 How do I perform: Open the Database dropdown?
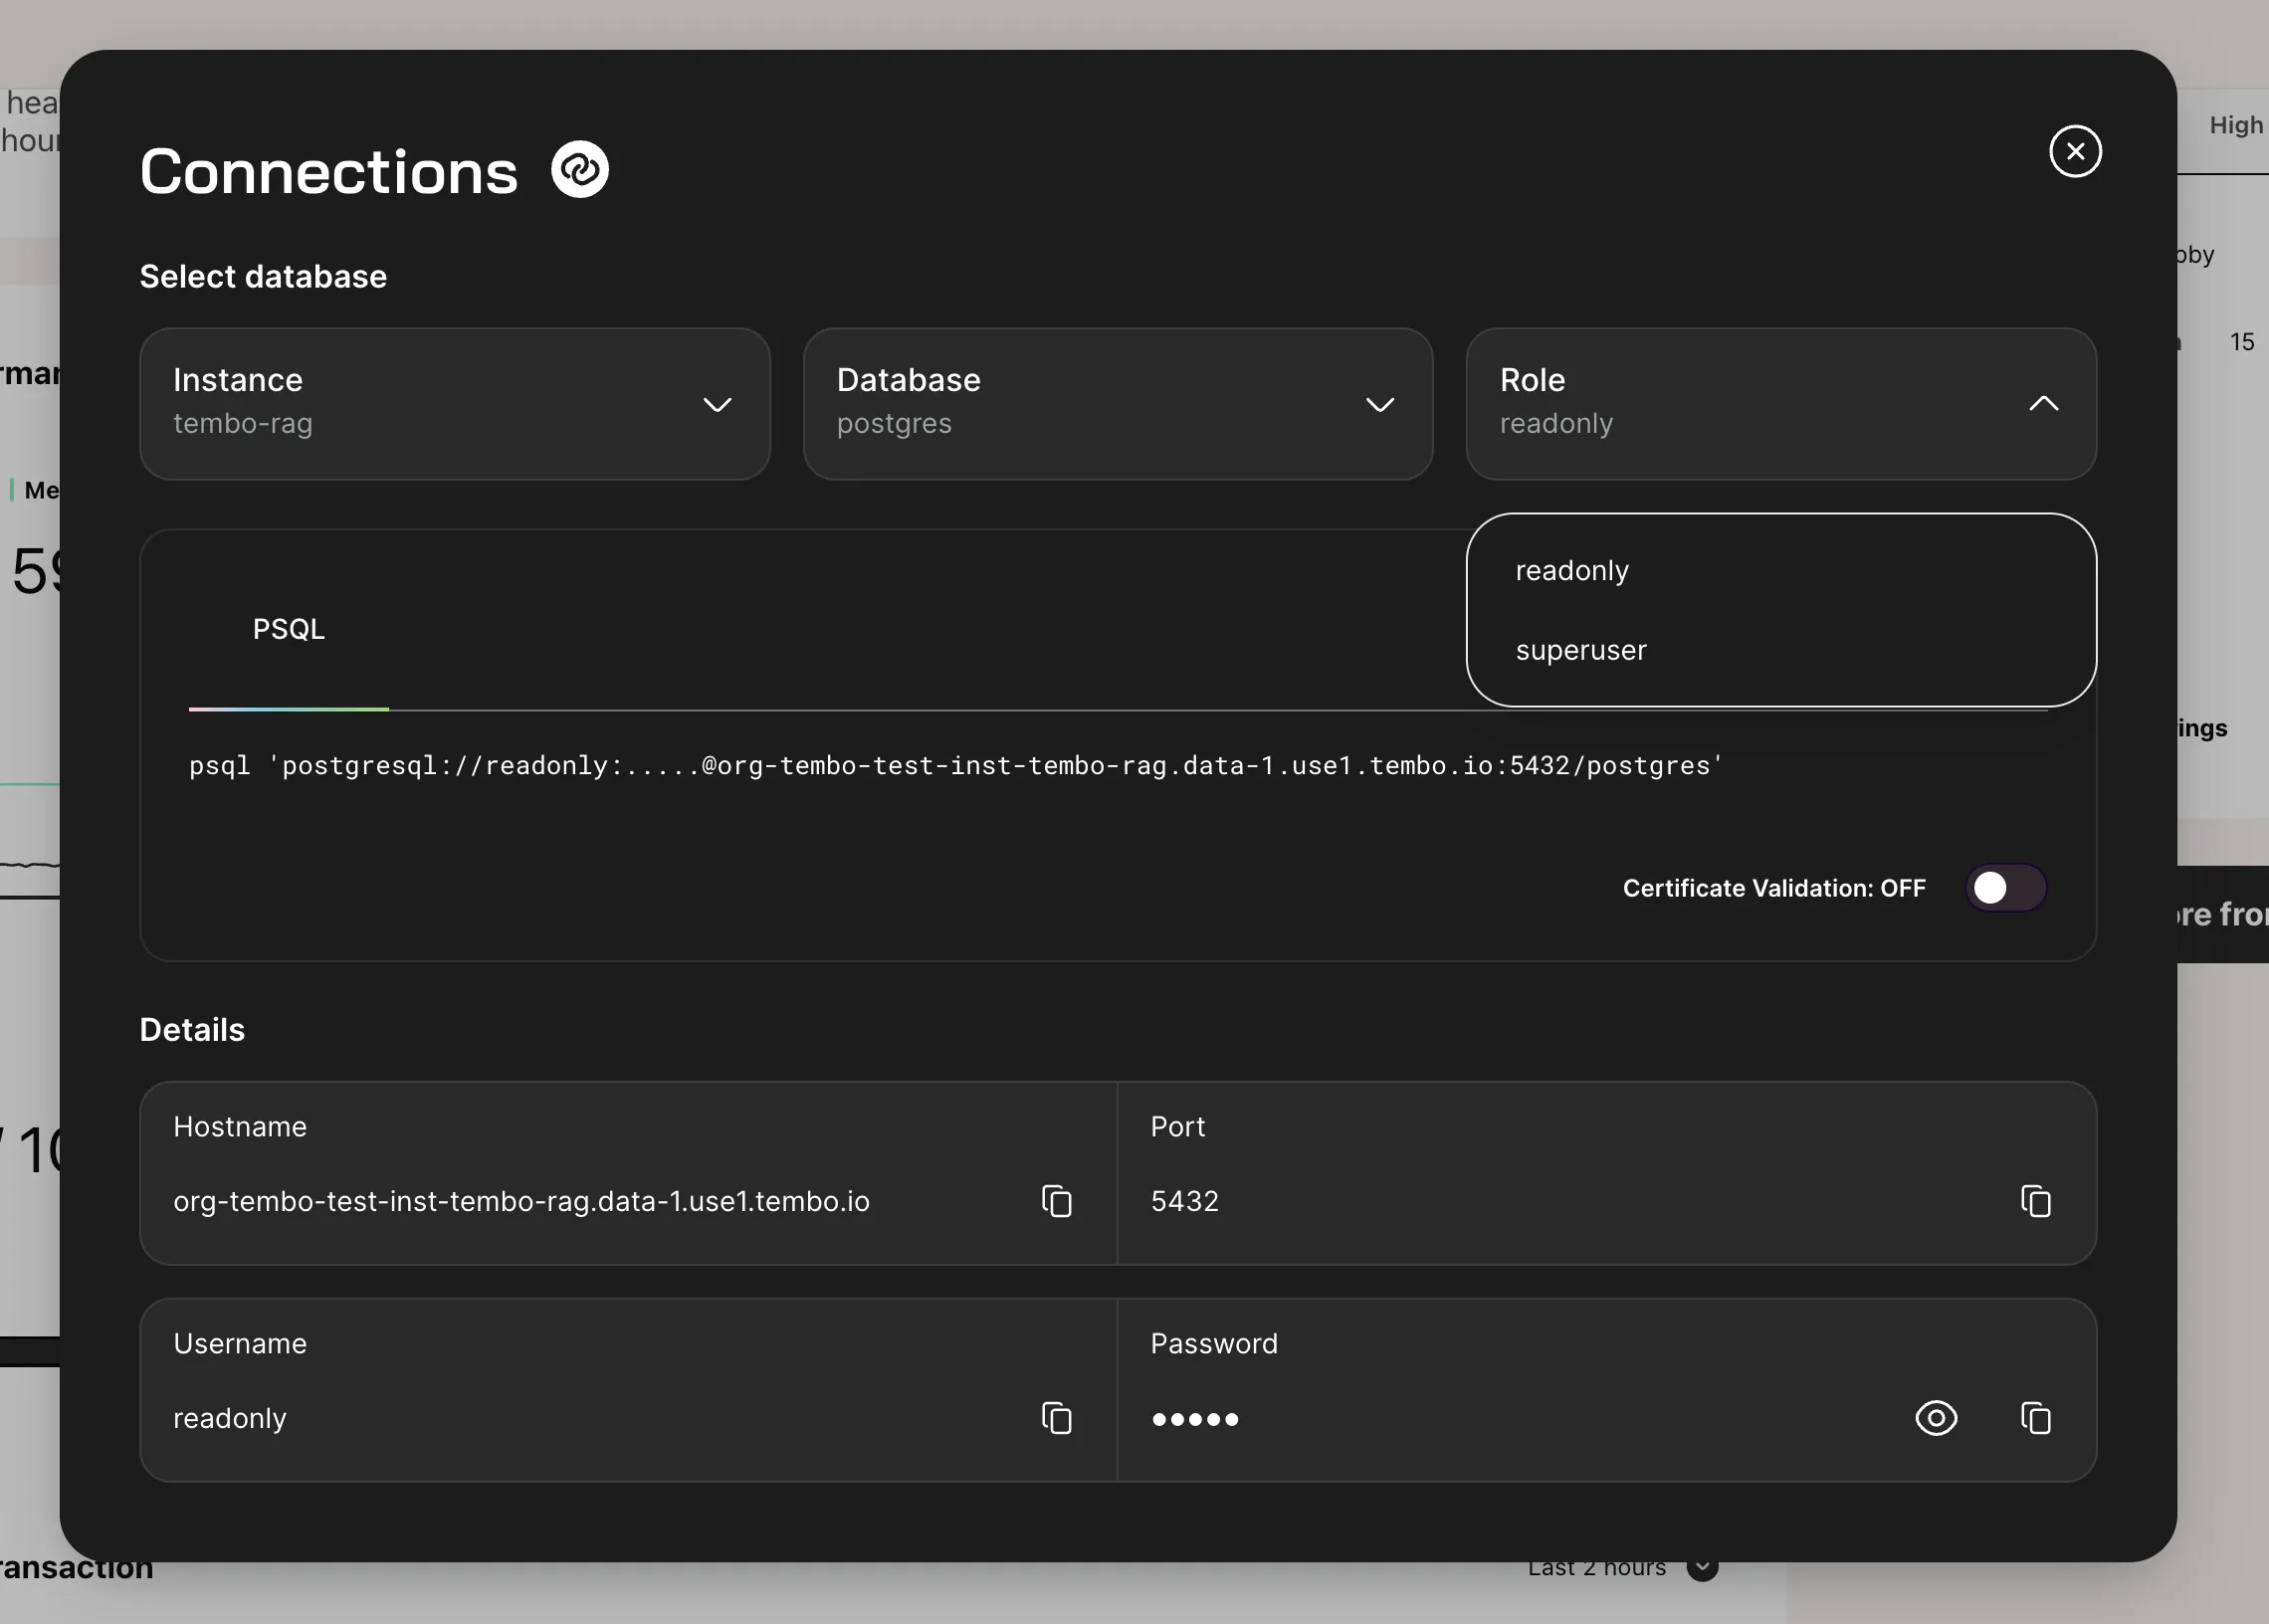tap(1118, 404)
